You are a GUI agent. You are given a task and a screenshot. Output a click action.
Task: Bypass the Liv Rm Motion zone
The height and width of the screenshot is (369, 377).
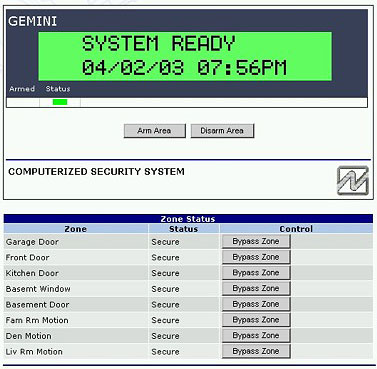click(x=256, y=351)
